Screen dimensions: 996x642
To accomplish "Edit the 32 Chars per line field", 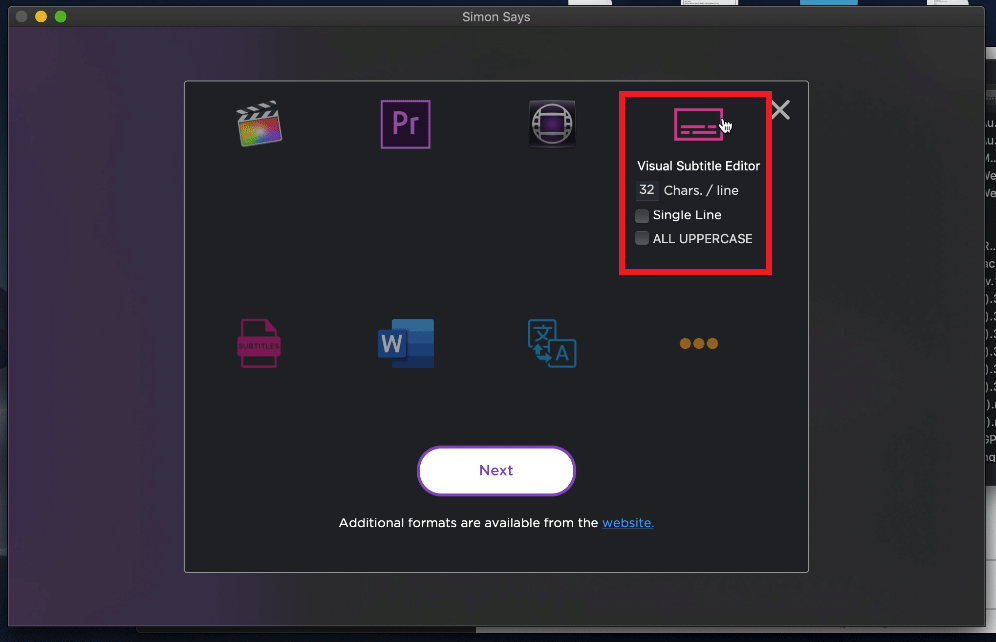I will 647,190.
